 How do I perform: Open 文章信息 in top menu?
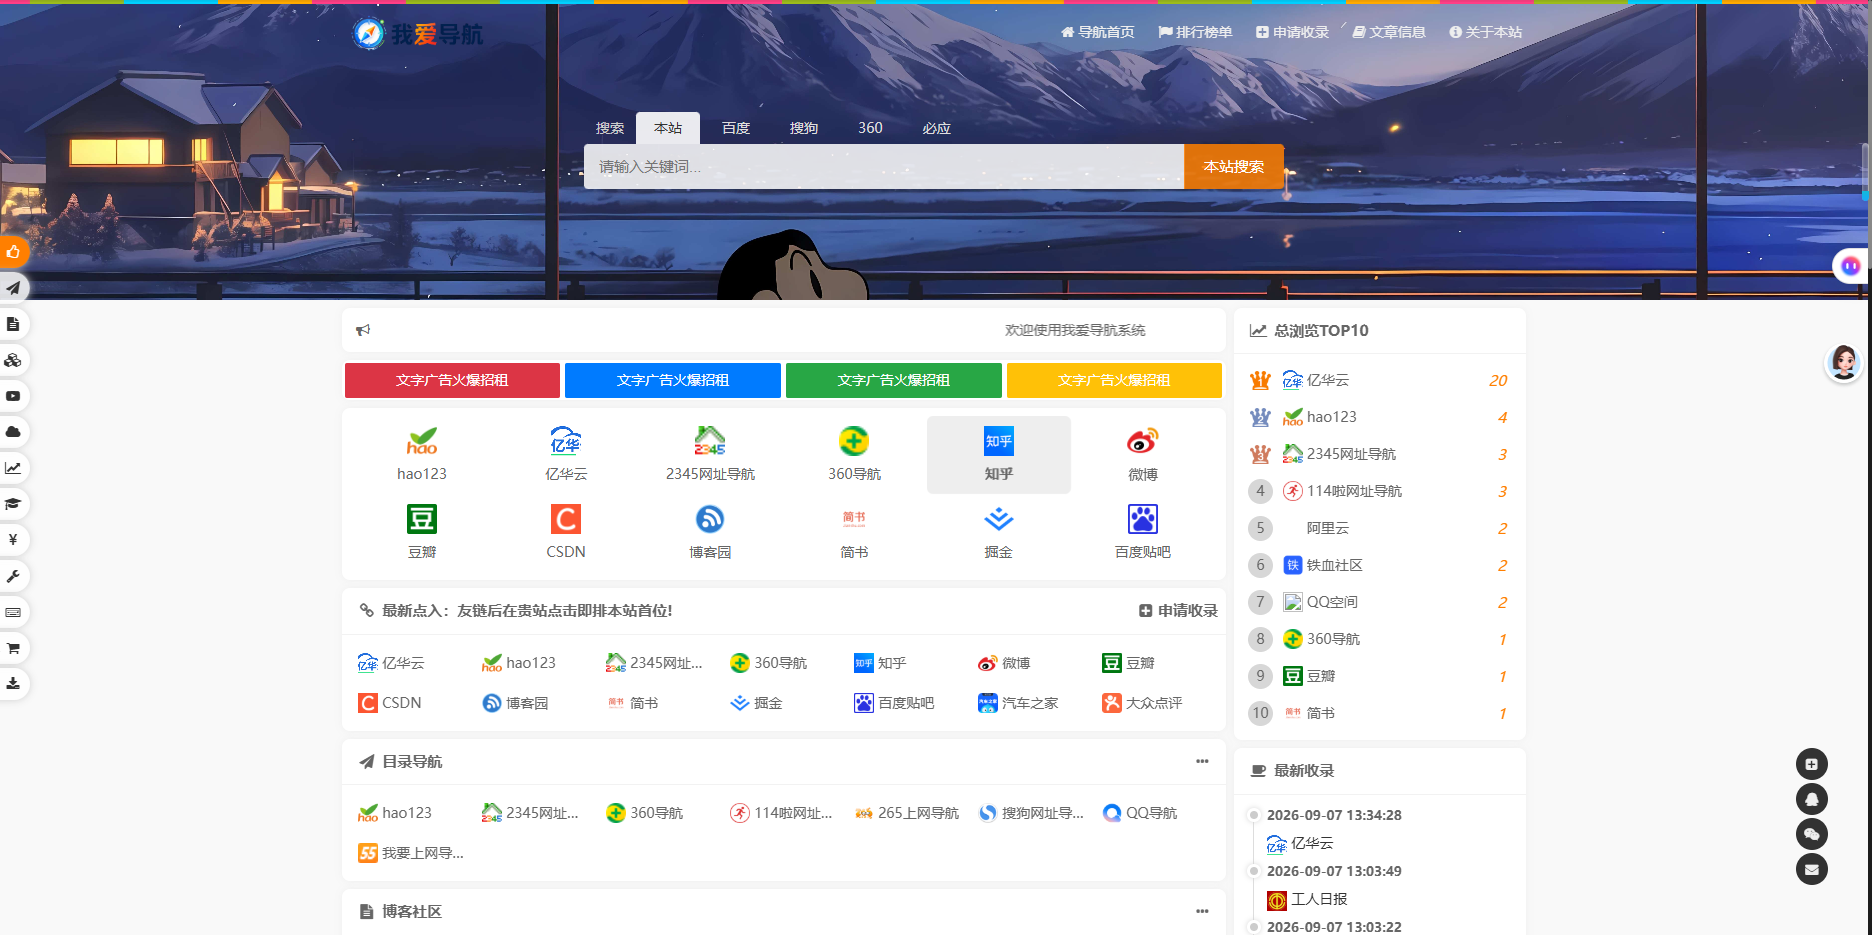[x=1389, y=32]
